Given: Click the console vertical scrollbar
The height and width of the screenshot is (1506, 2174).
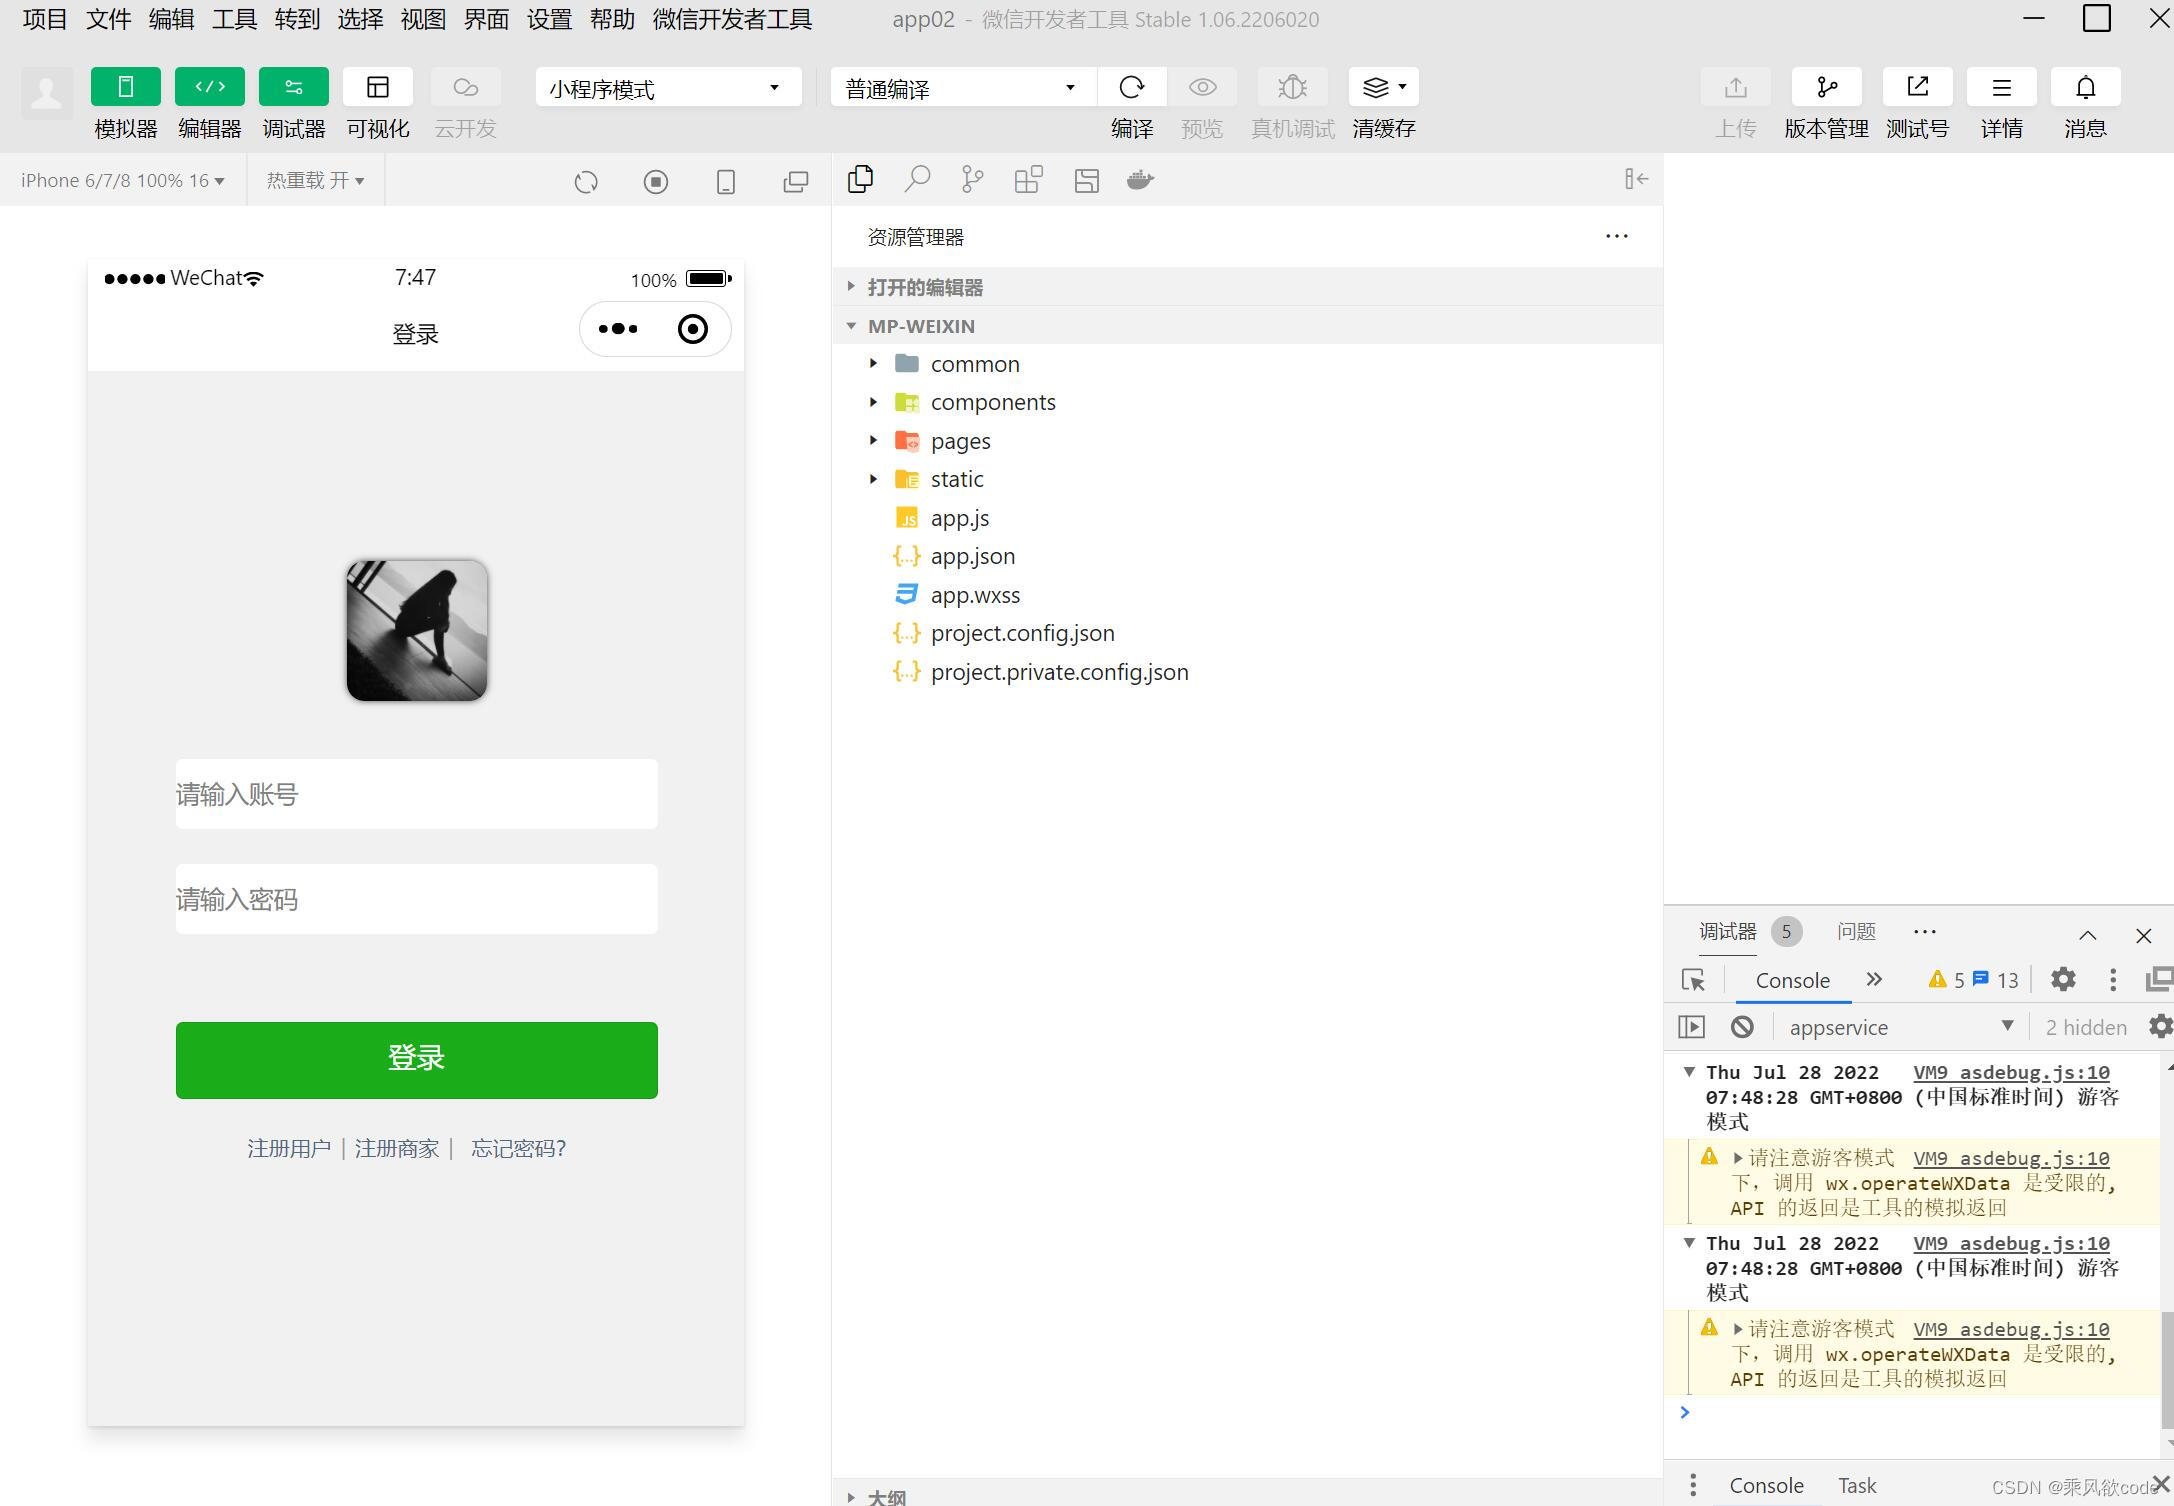Looking at the screenshot, I should pos(2167,1370).
